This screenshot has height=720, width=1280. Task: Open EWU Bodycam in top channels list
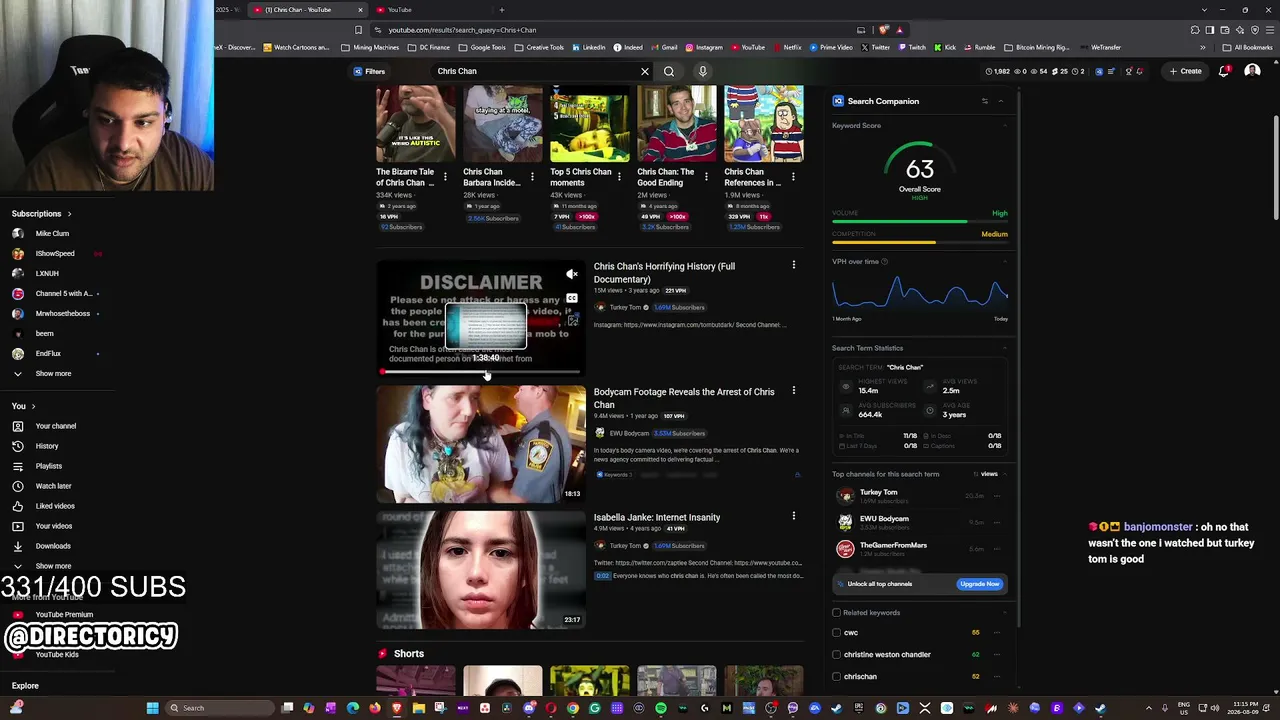click(884, 520)
